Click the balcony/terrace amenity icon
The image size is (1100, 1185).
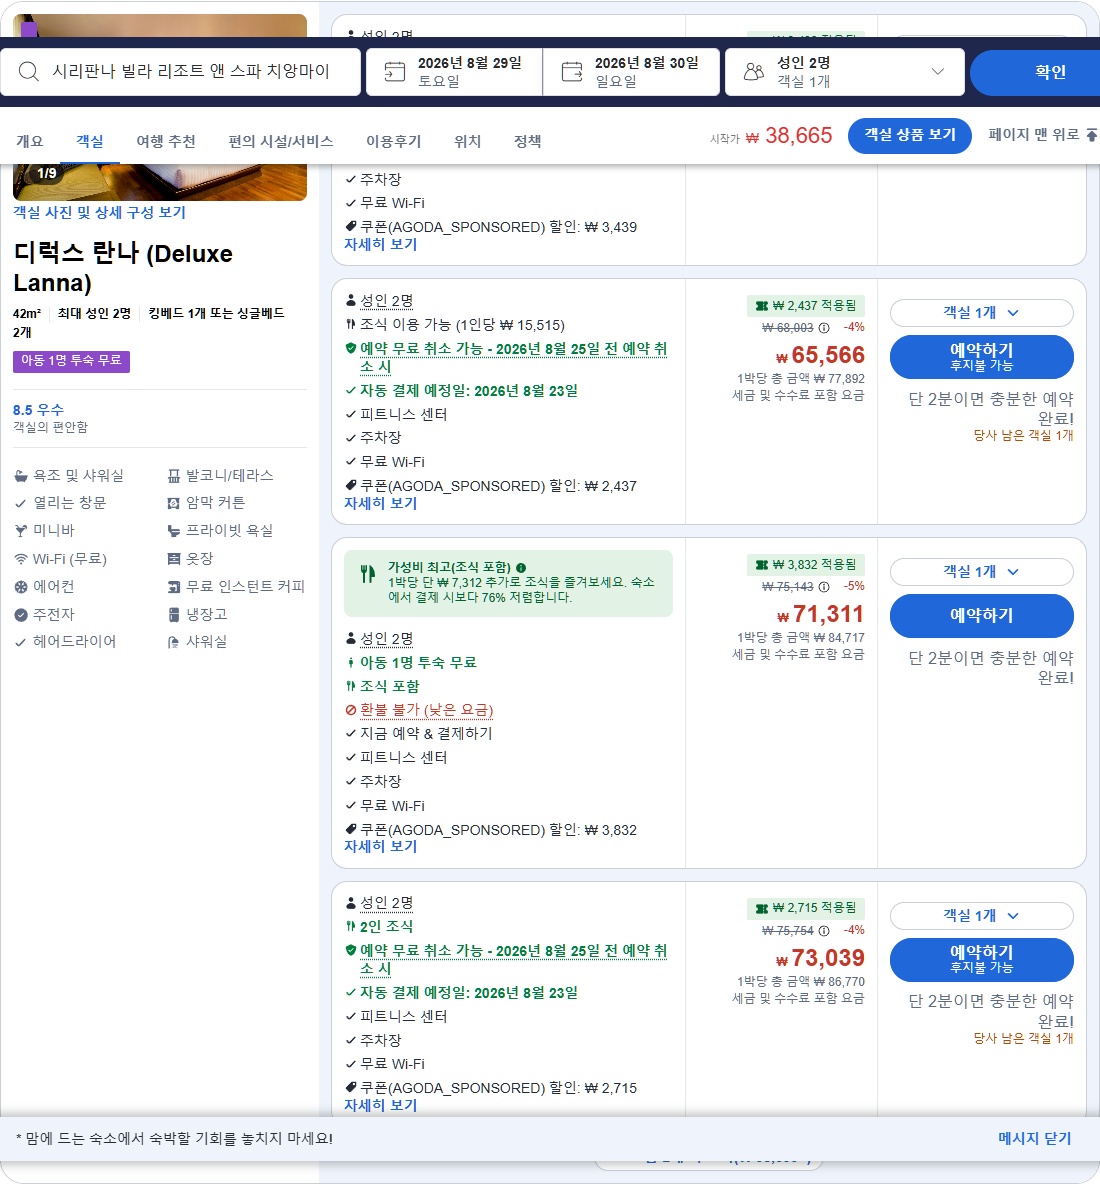coord(174,476)
